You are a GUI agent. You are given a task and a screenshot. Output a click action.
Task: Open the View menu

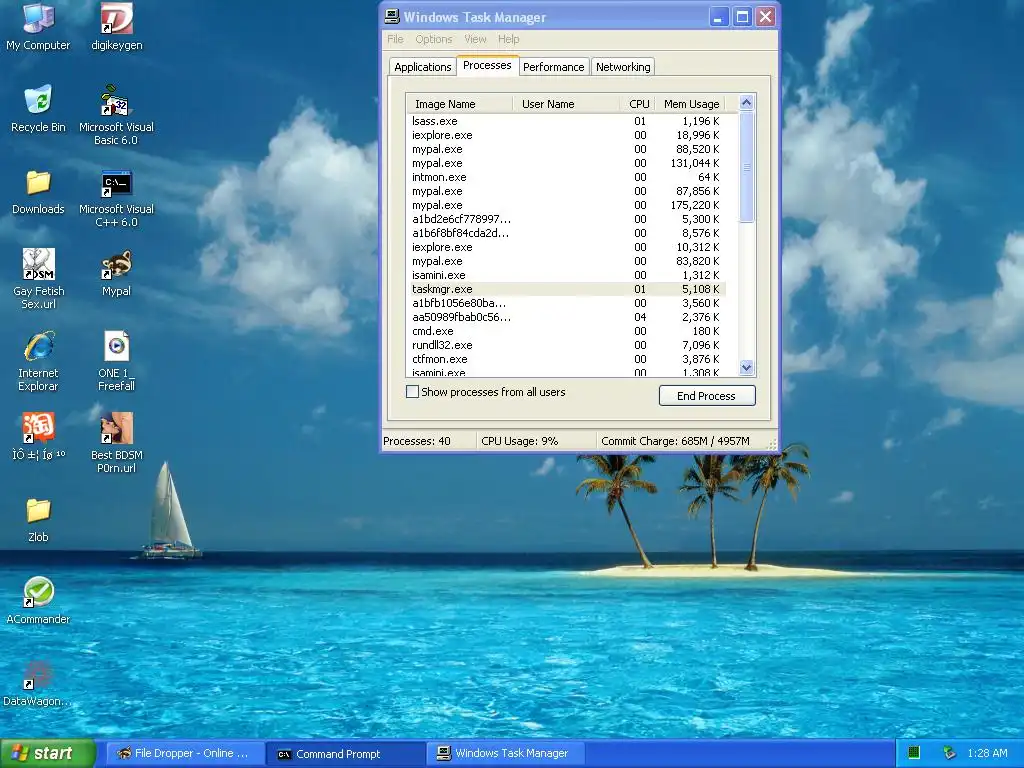[475, 39]
